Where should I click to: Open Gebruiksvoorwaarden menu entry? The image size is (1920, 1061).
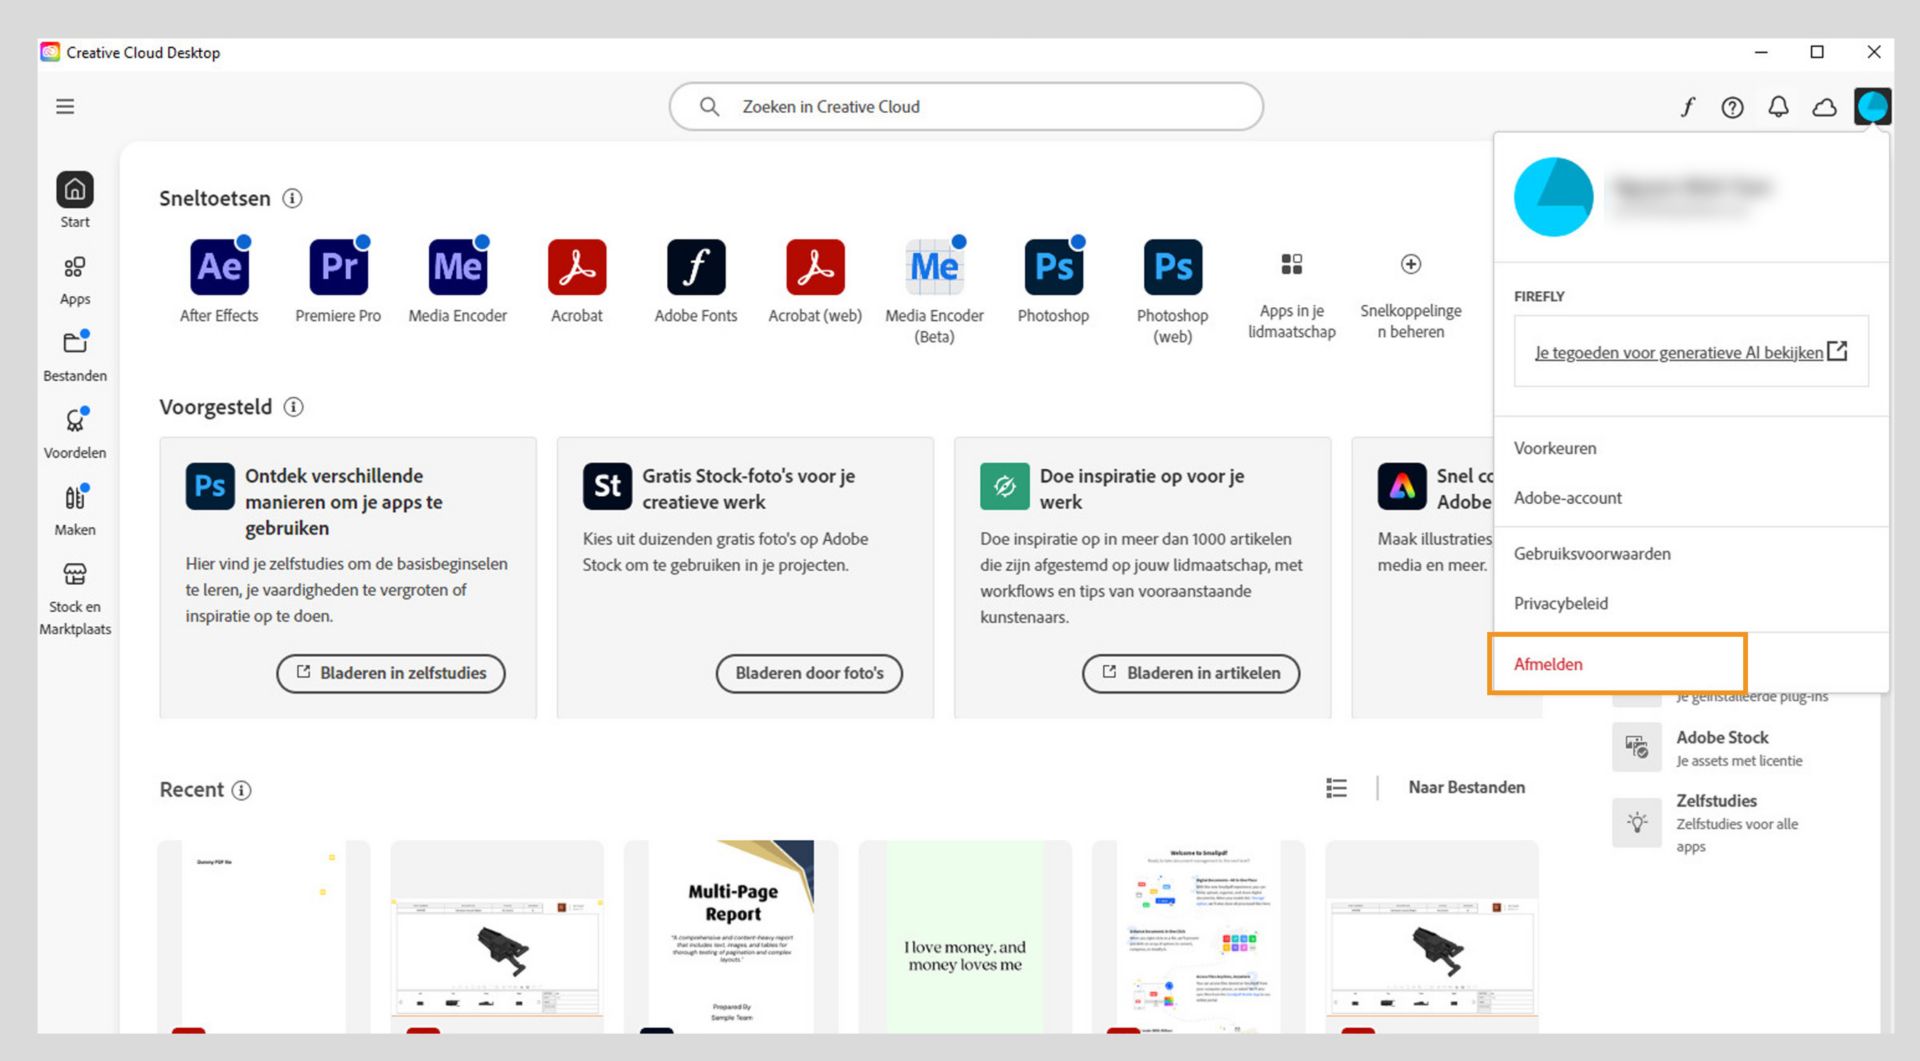[1592, 554]
